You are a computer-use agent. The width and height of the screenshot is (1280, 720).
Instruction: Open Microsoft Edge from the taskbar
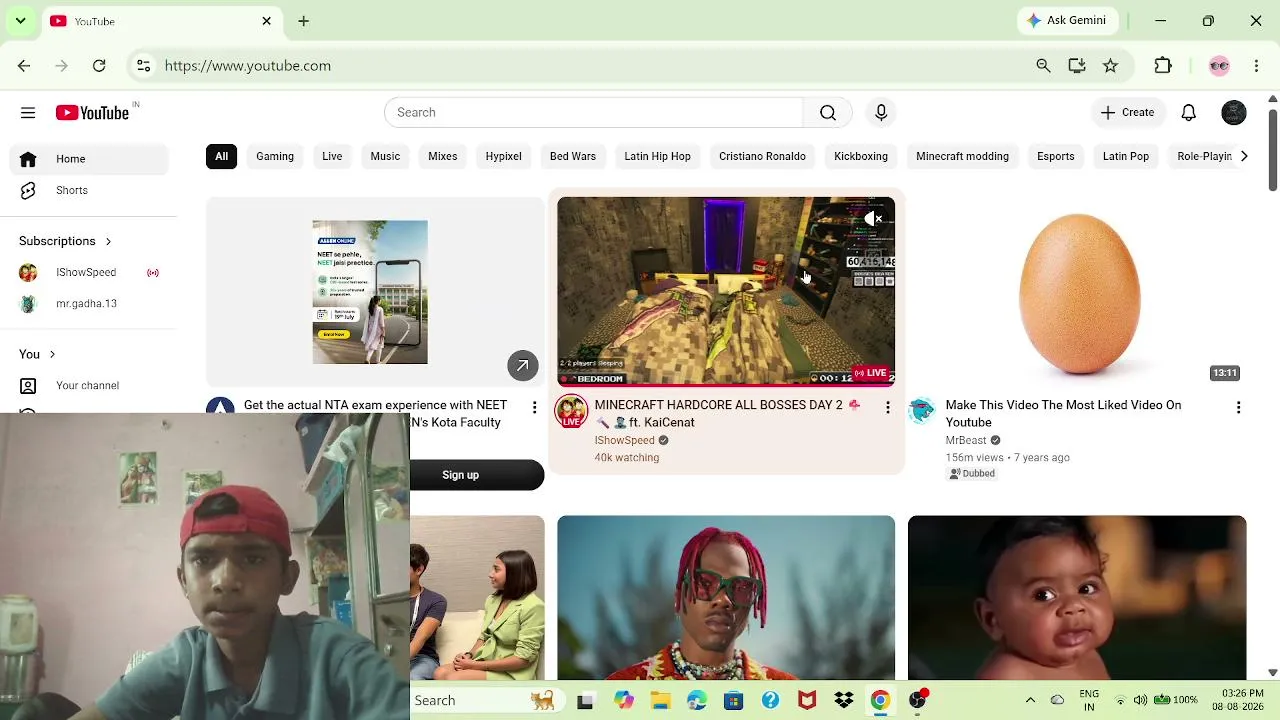click(697, 701)
